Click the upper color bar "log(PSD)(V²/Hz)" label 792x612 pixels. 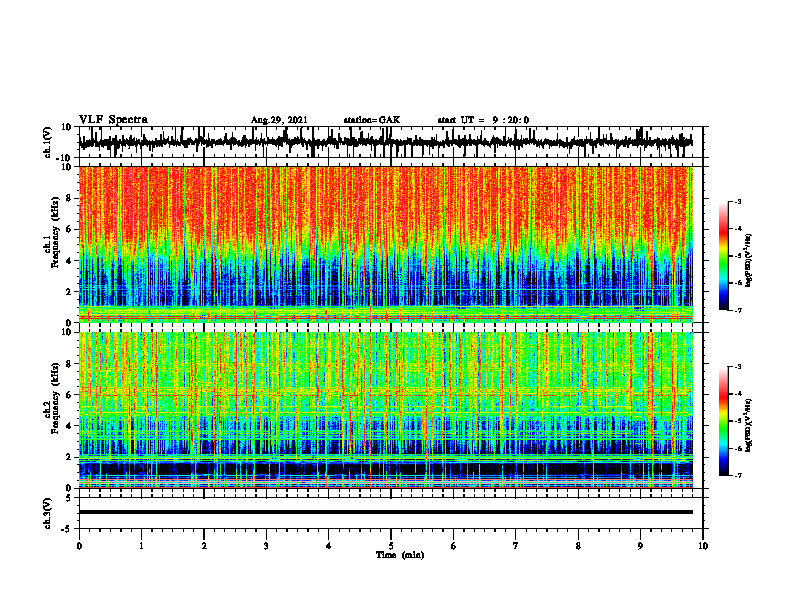coord(749,260)
